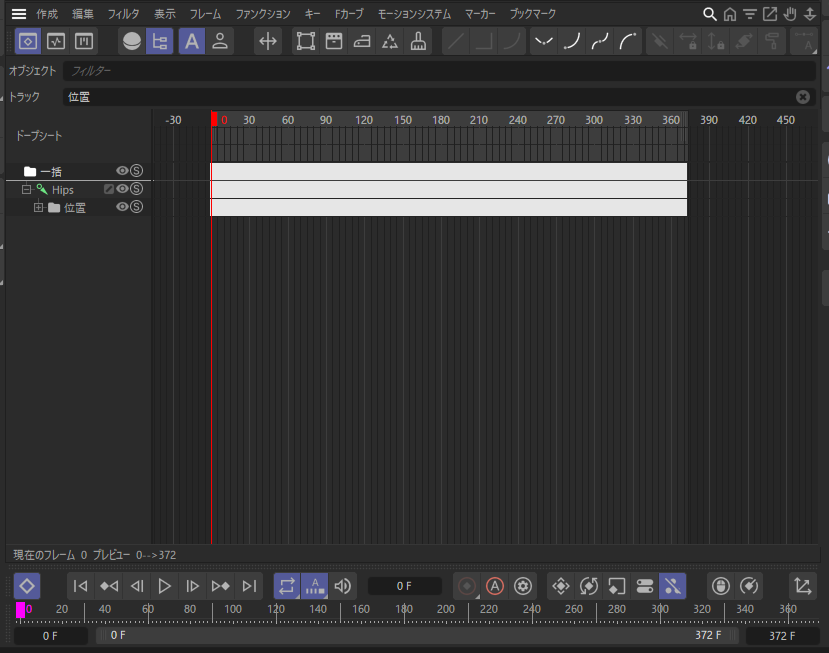Select the four-way move arrows tool
This screenshot has height=653, width=829.
268,41
